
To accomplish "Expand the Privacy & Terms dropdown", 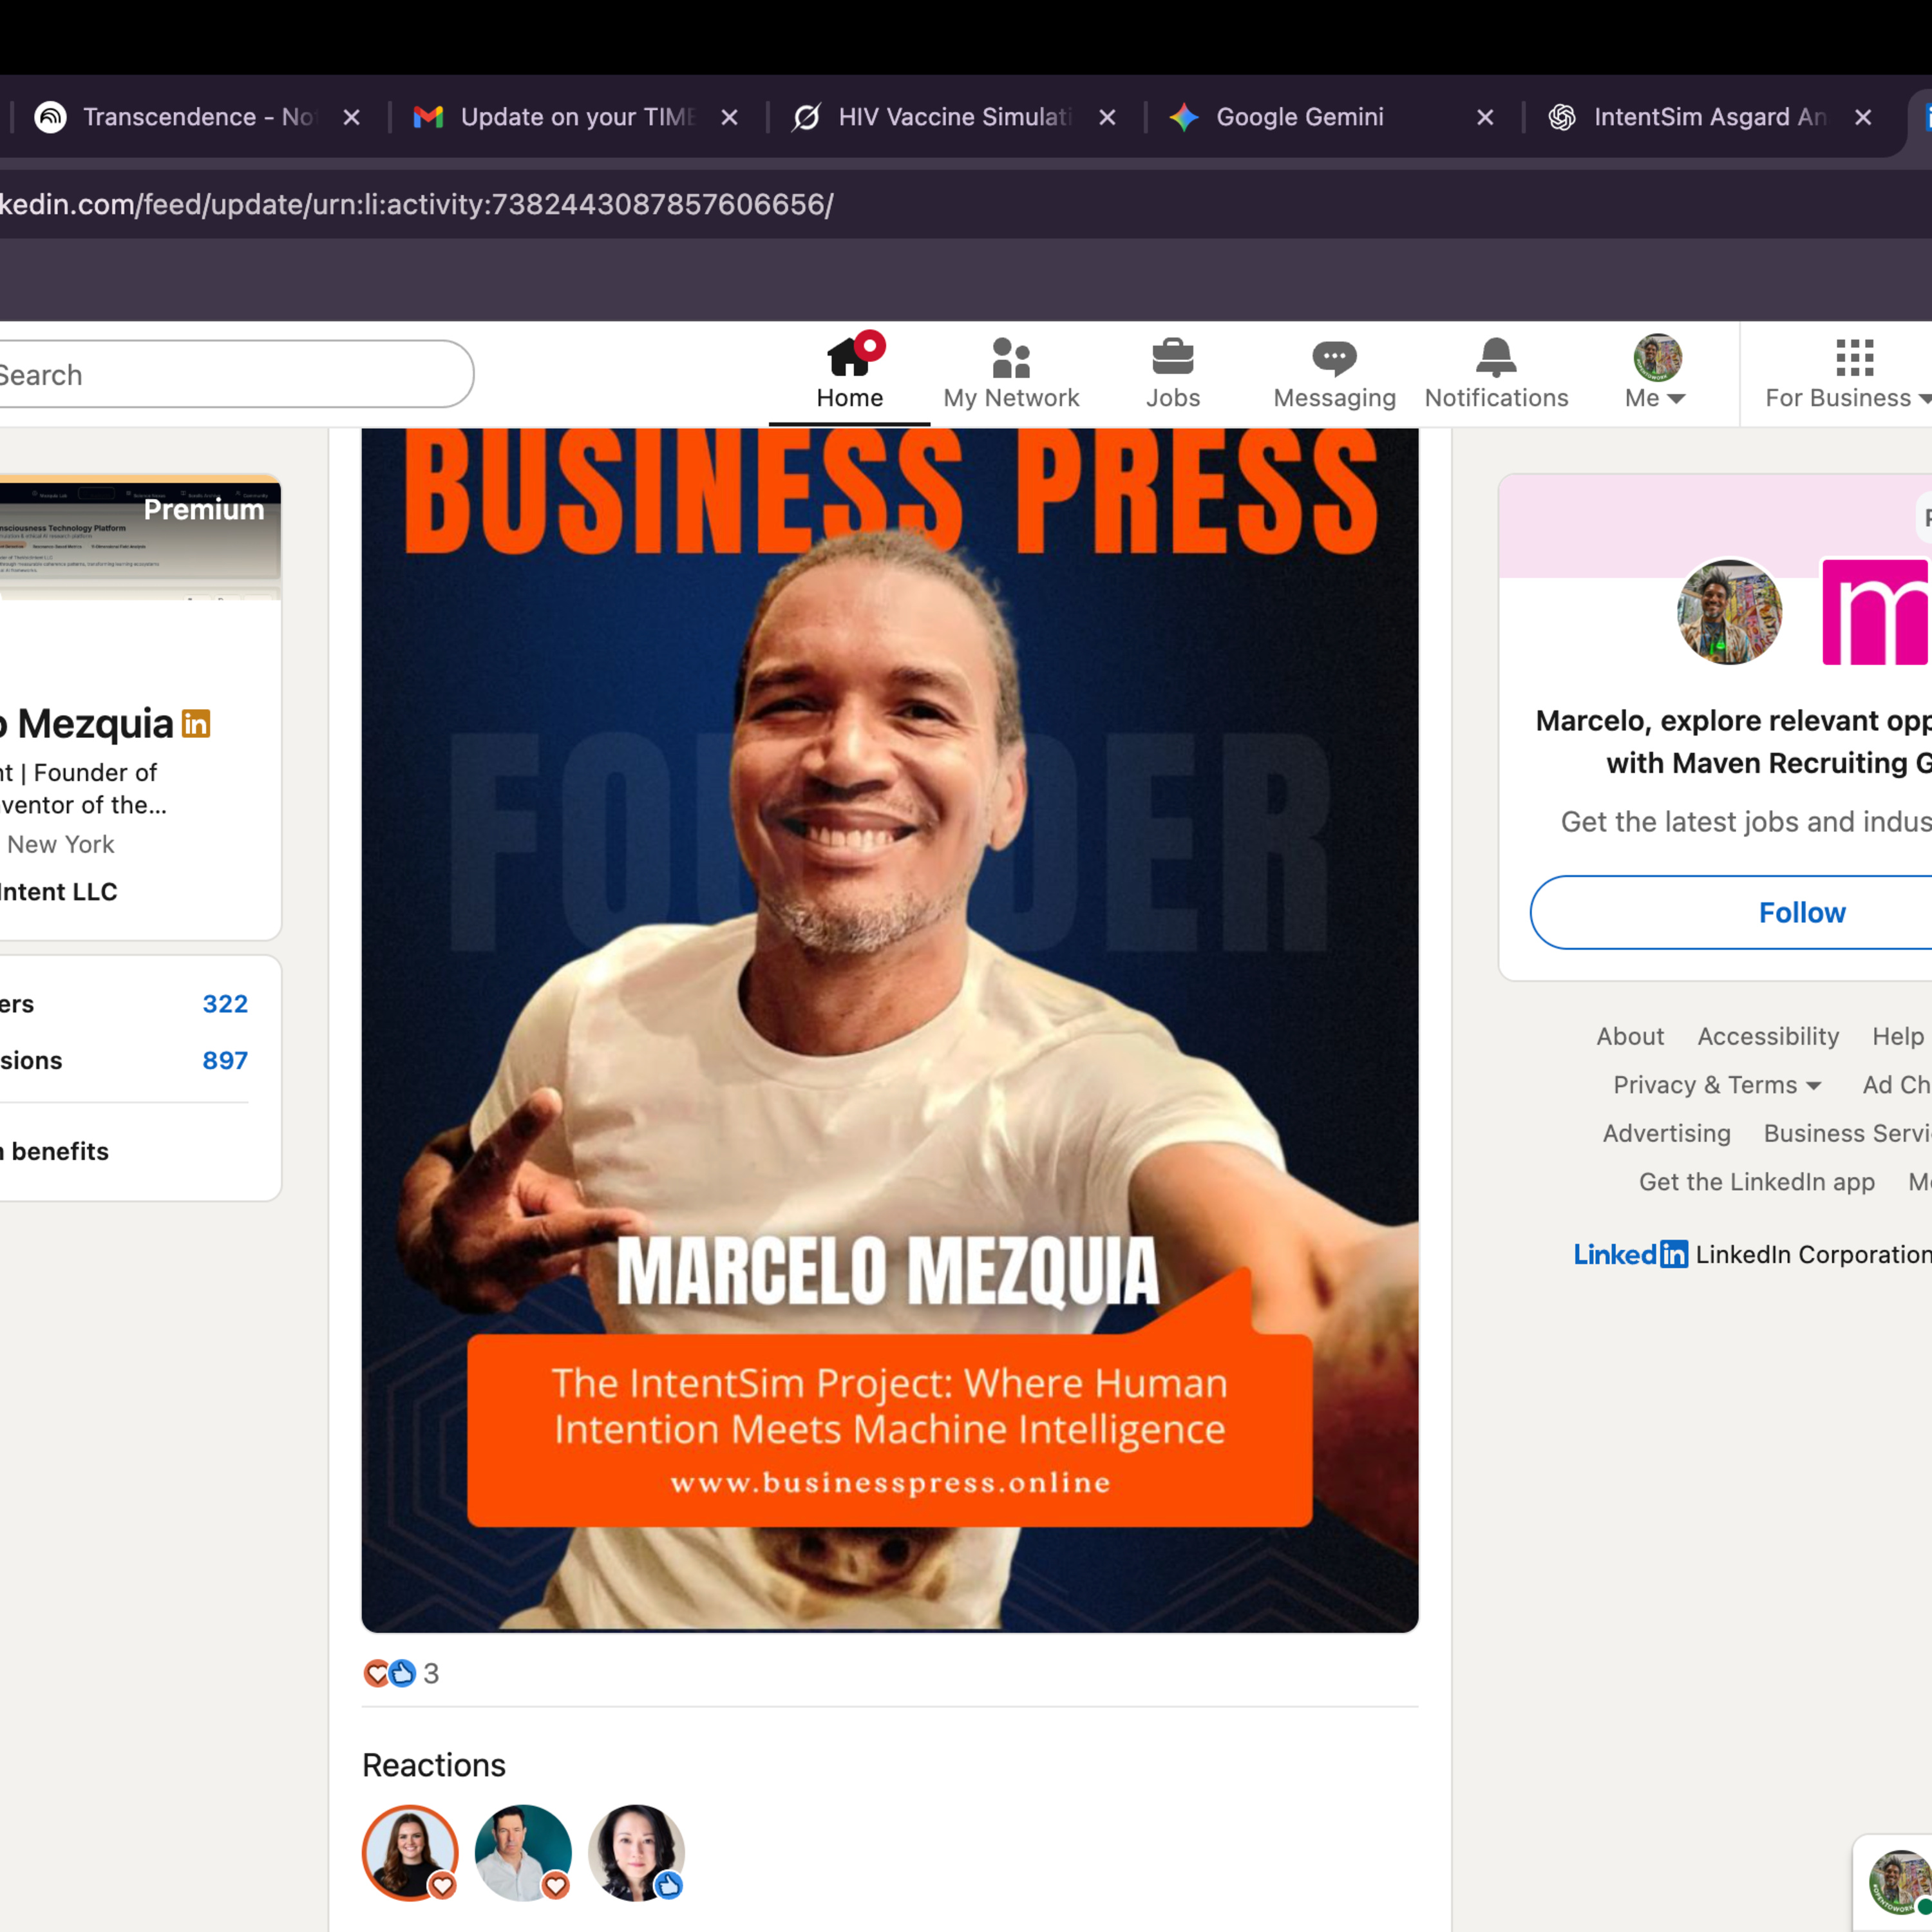I will 1717,1085.
